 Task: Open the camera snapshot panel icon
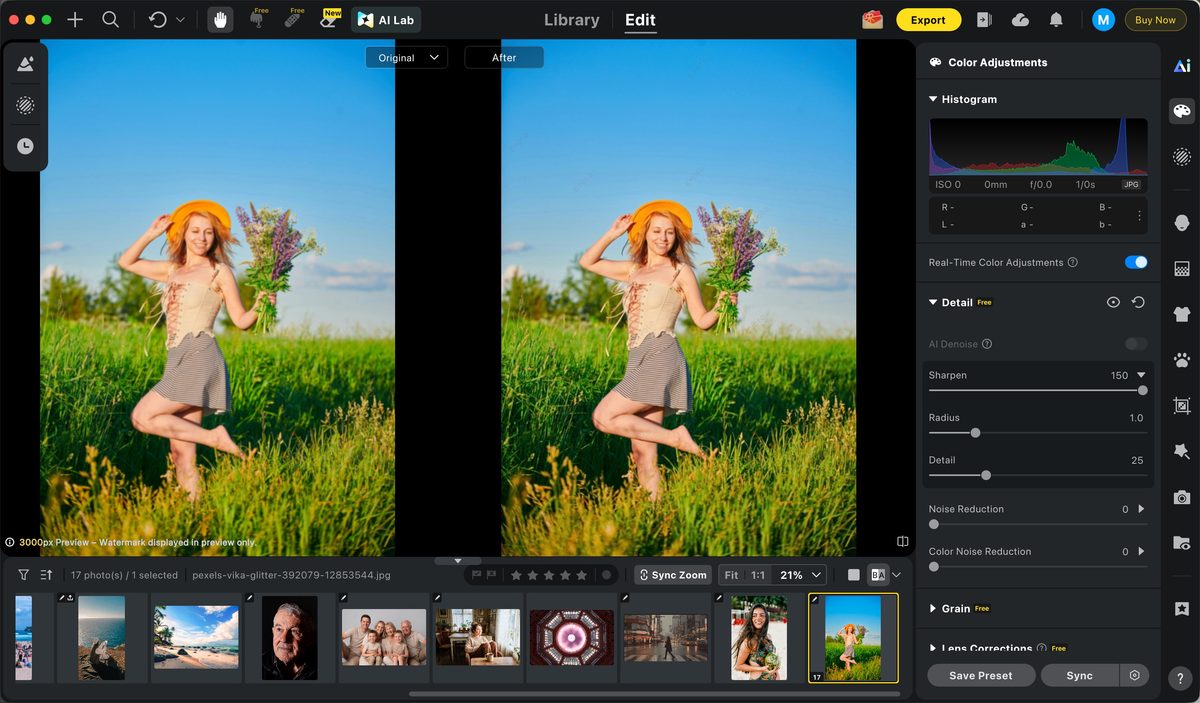point(1182,498)
